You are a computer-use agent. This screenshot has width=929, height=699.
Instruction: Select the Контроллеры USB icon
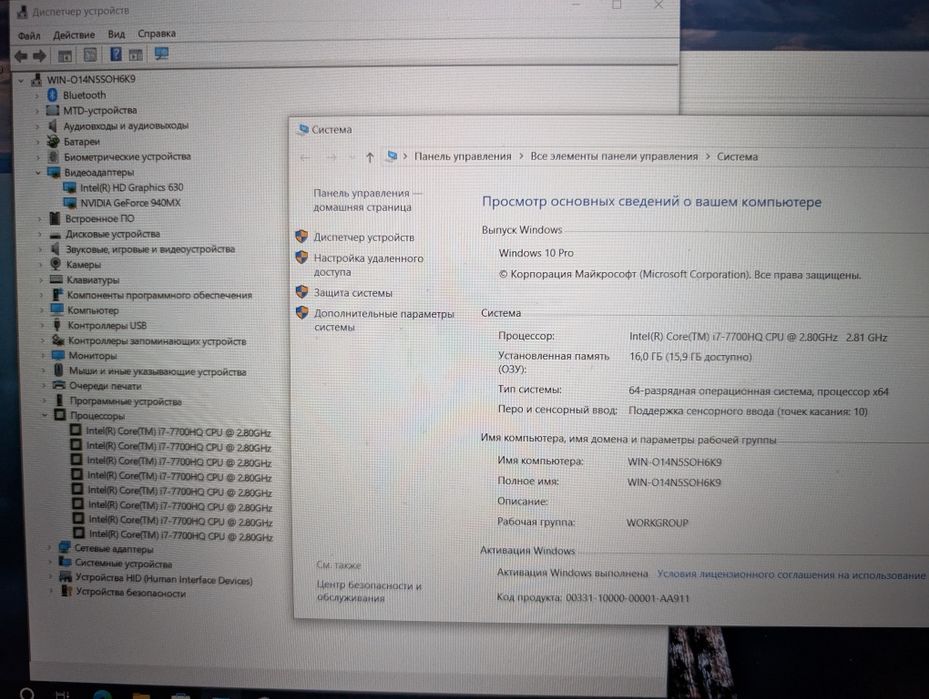57,325
